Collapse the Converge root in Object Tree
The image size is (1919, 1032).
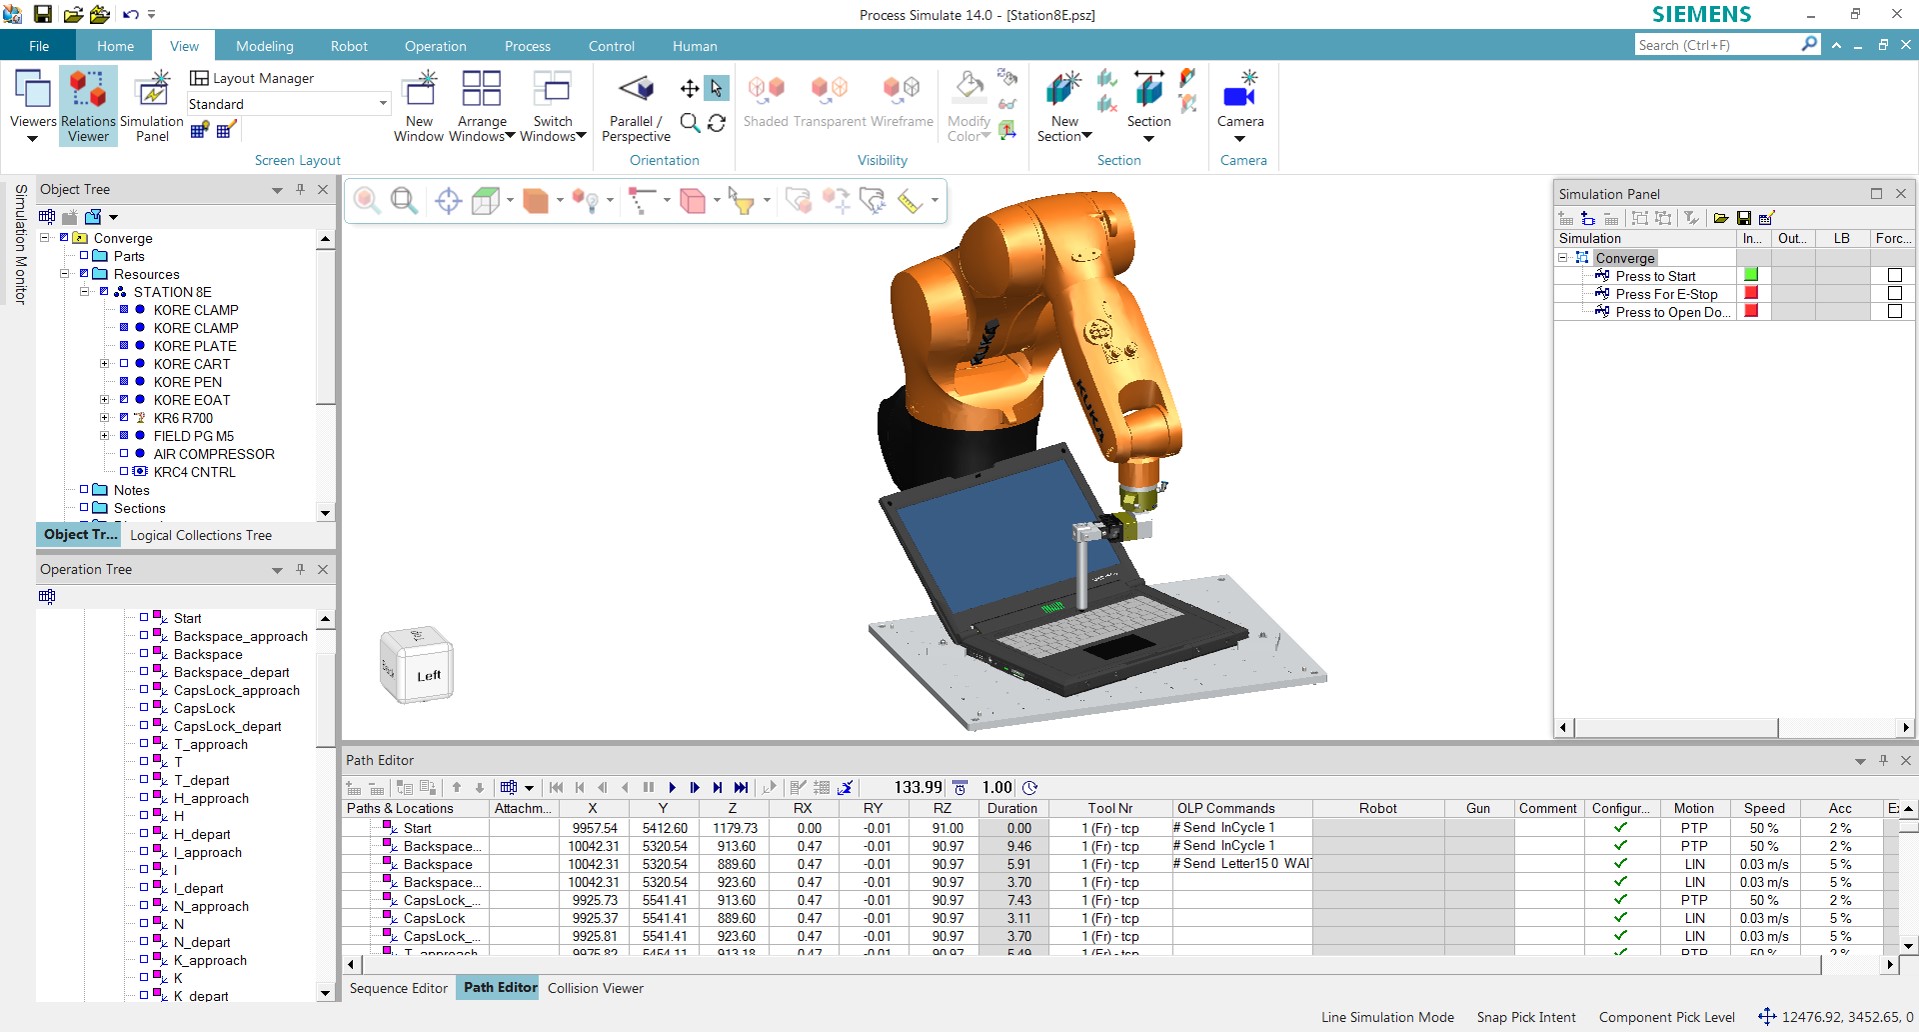[x=44, y=238]
